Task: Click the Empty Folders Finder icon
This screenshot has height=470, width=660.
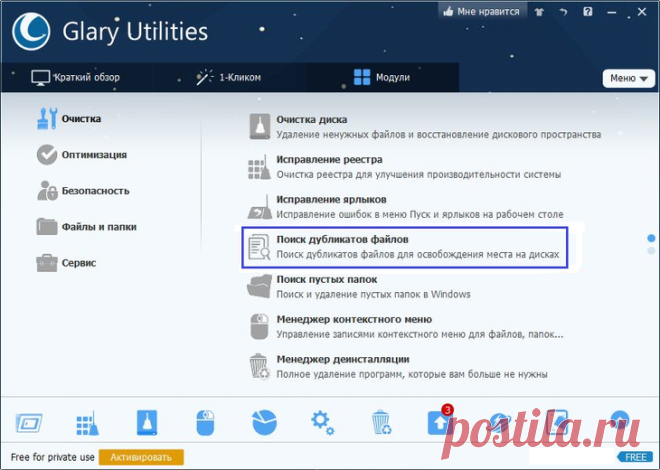Action: pyautogui.click(x=259, y=287)
